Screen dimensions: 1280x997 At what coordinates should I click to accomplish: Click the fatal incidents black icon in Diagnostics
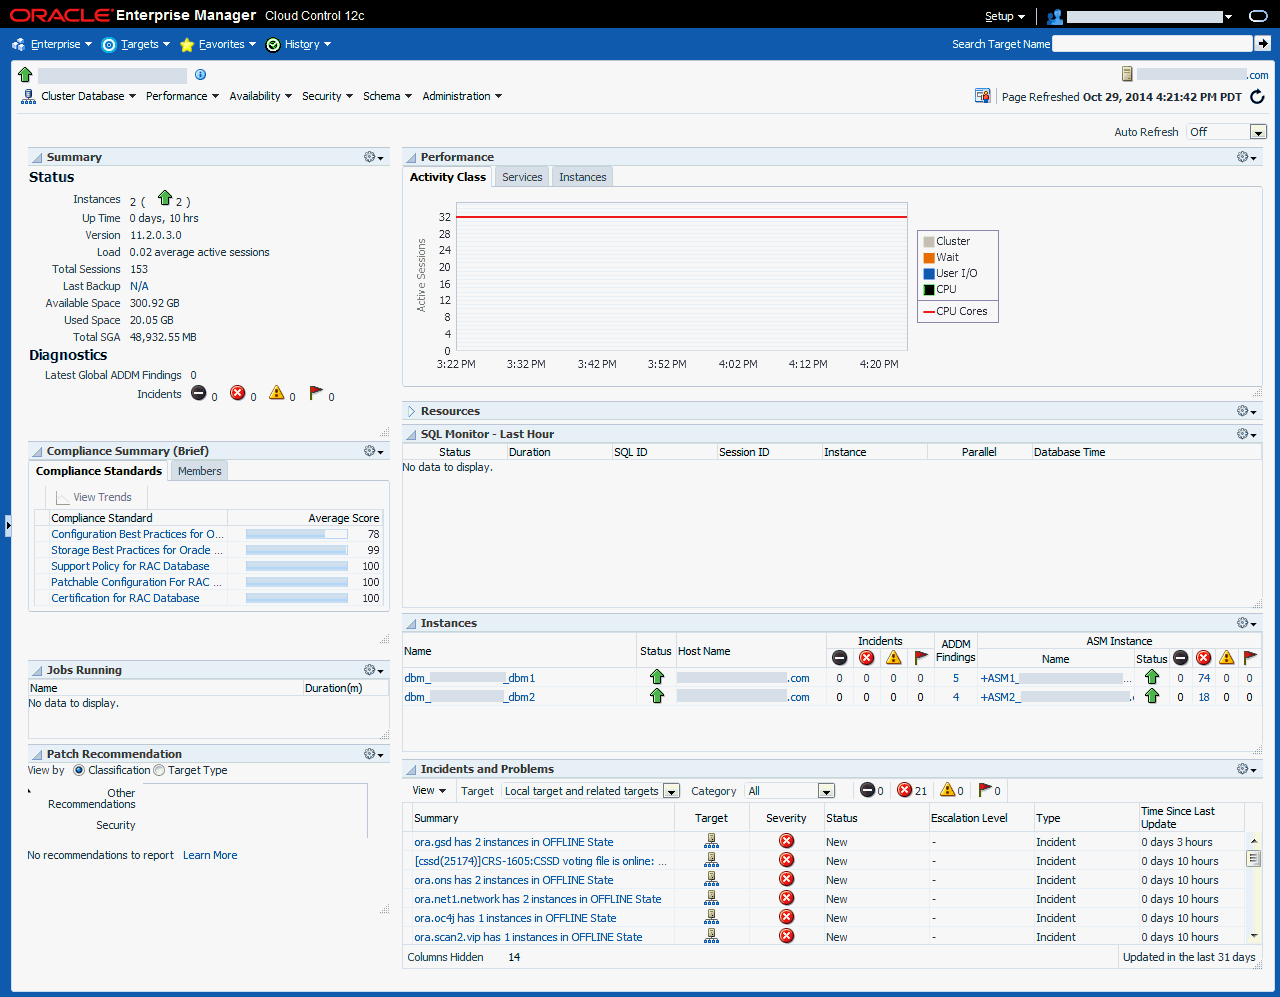pos(199,393)
